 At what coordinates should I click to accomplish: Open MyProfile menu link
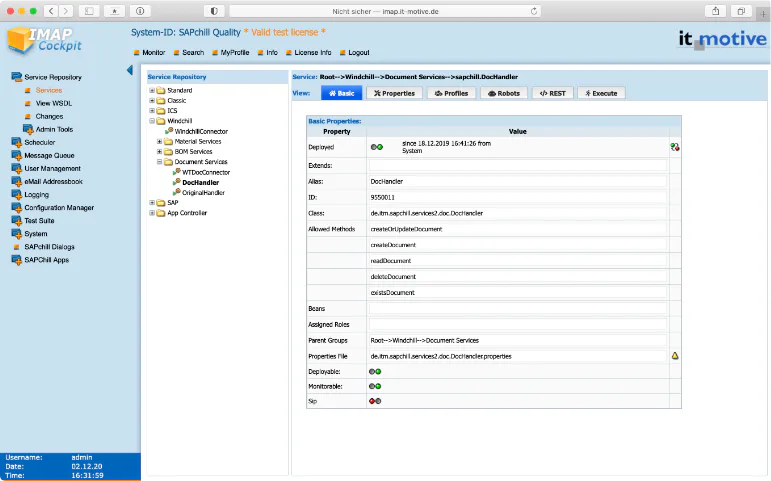235,53
